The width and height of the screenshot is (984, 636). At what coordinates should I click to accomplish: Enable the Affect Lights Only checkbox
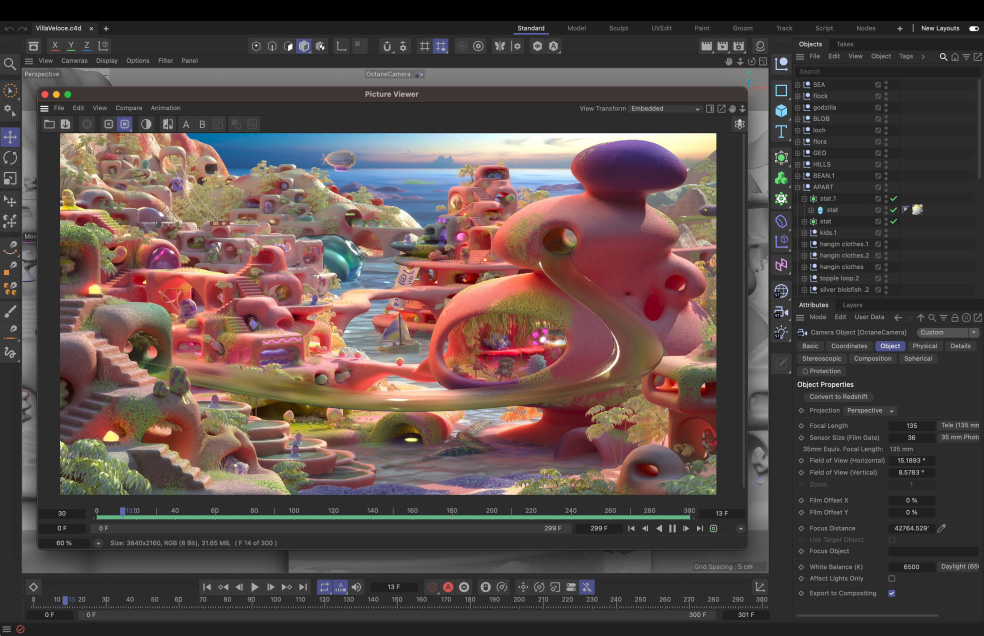coord(891,578)
